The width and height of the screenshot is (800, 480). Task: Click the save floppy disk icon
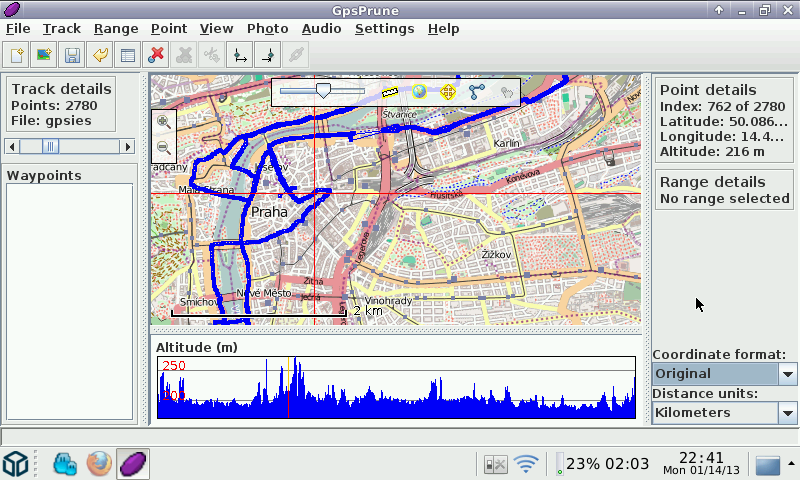coord(72,55)
